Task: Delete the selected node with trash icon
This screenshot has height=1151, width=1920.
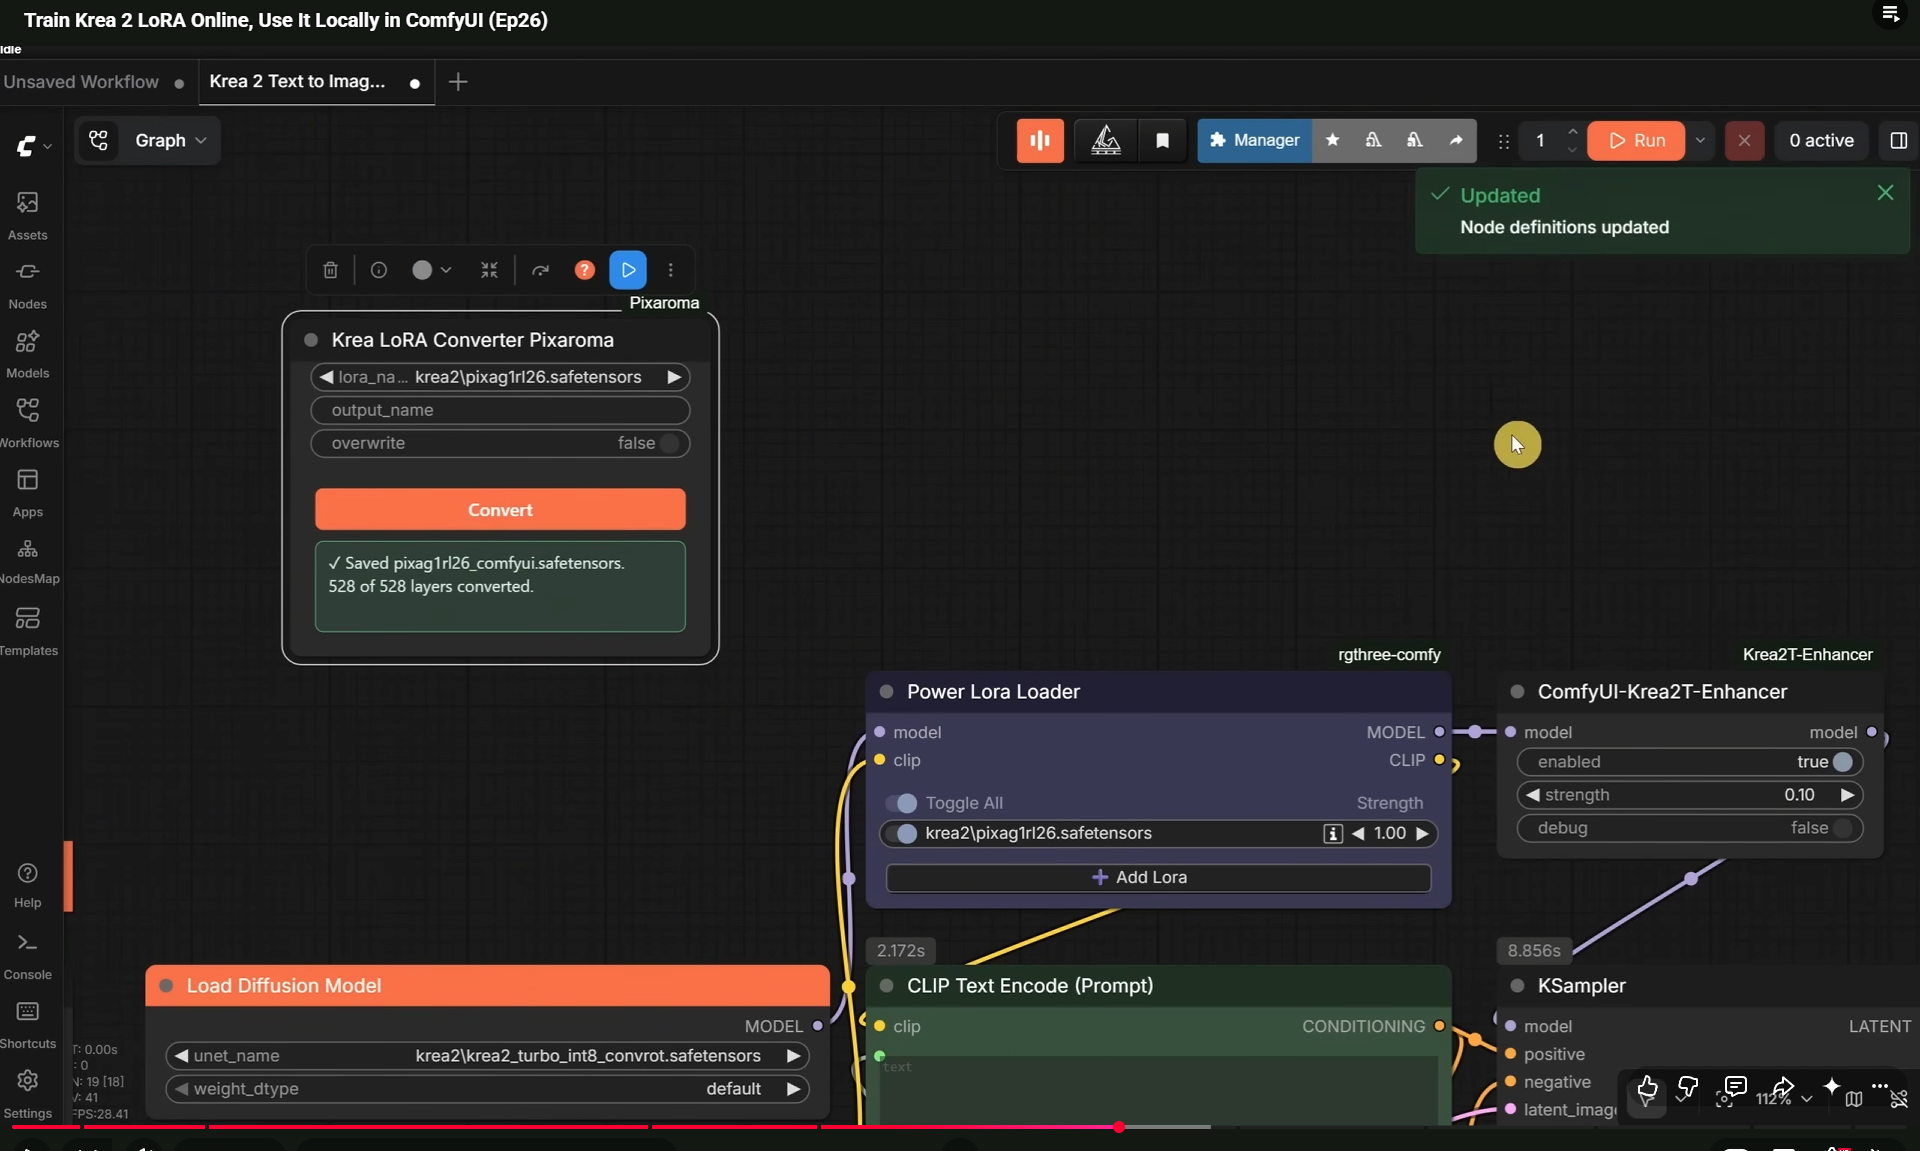Action: point(331,270)
